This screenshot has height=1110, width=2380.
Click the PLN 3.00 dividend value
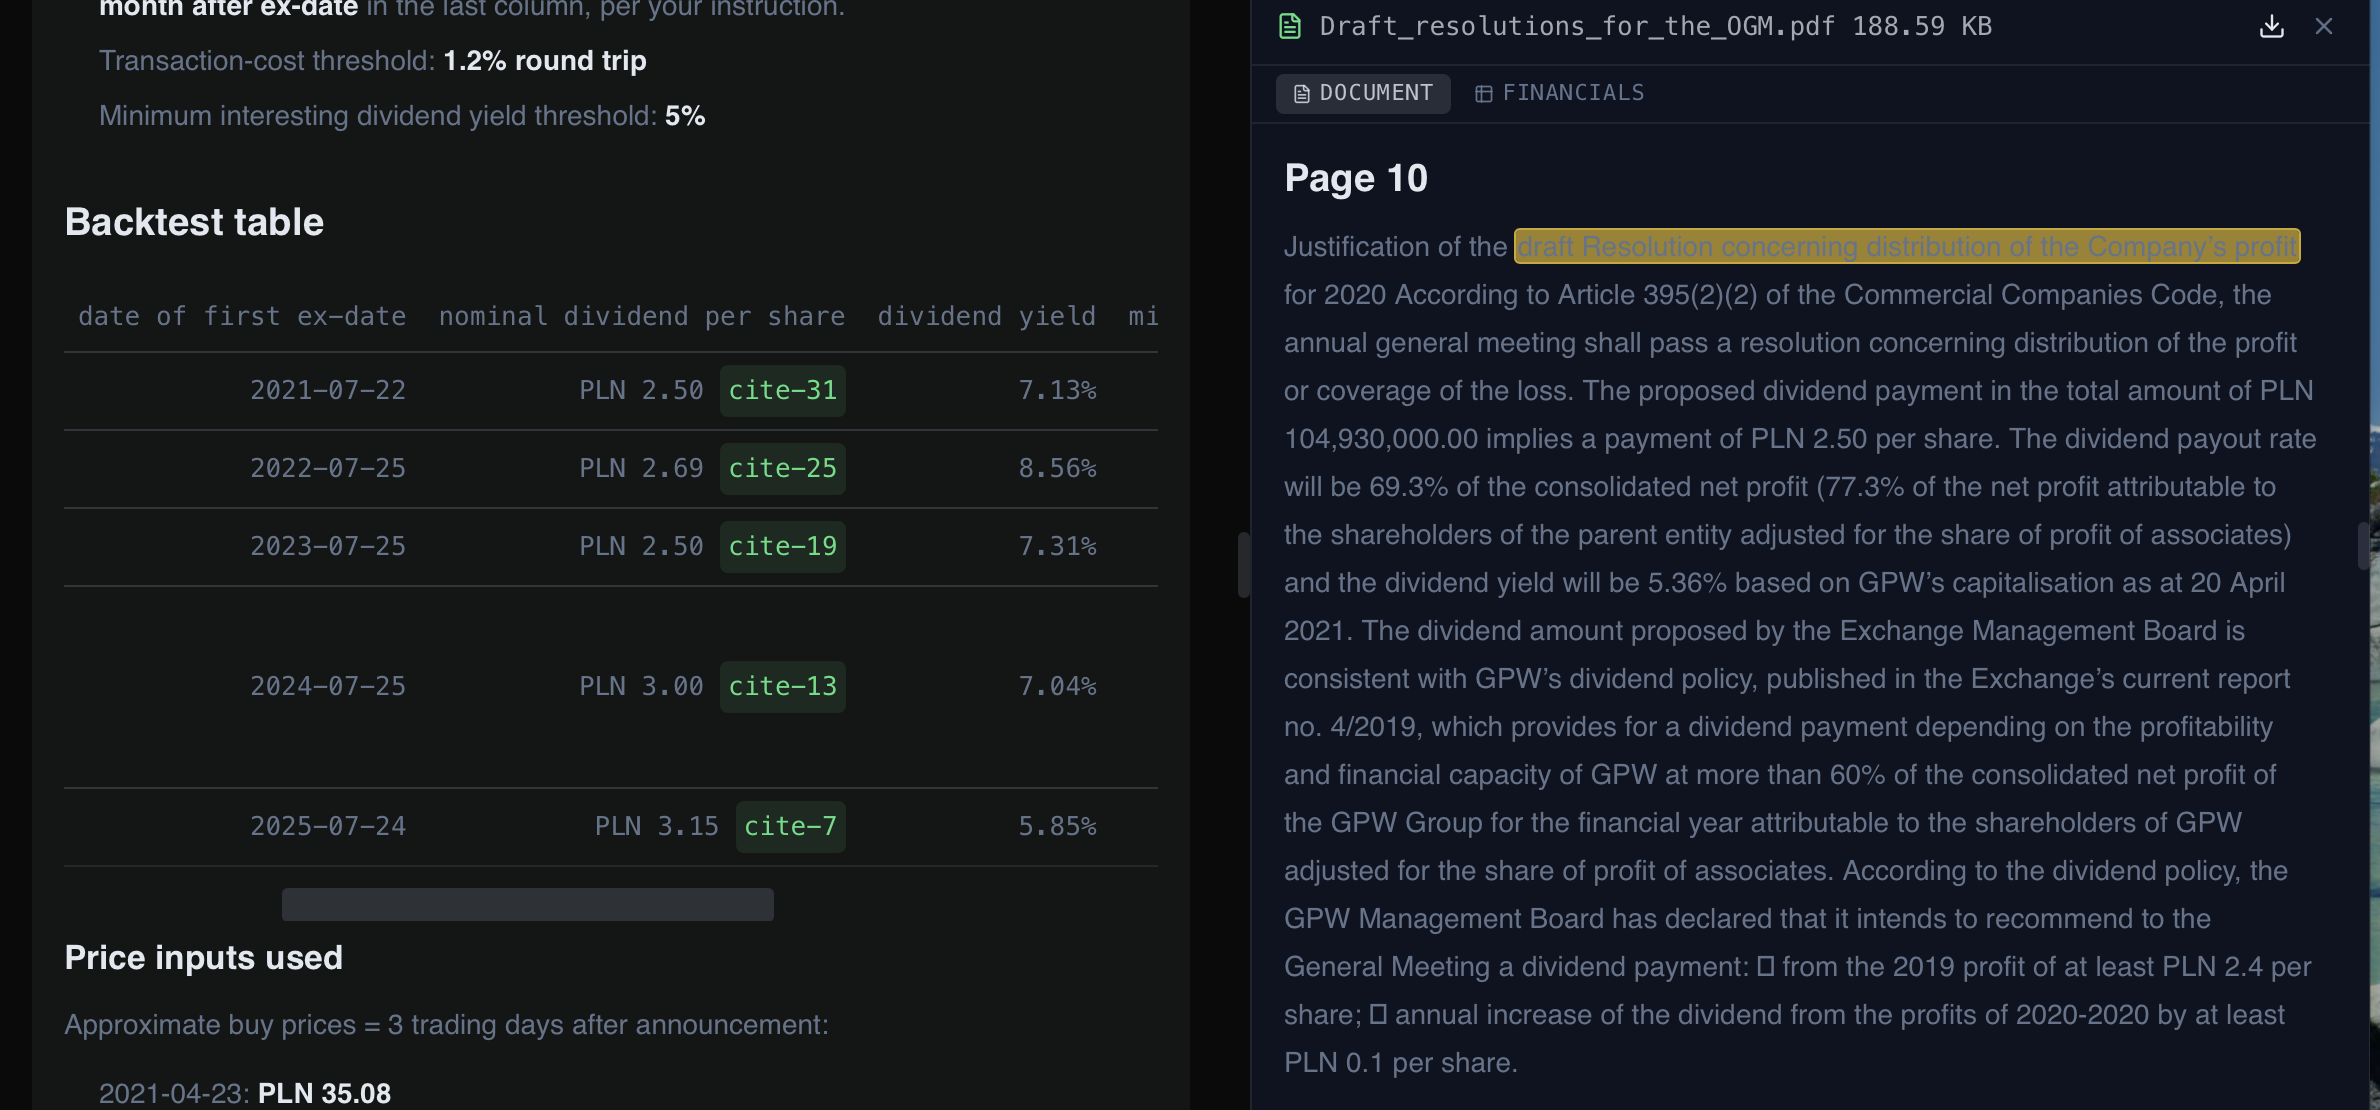[x=641, y=686]
